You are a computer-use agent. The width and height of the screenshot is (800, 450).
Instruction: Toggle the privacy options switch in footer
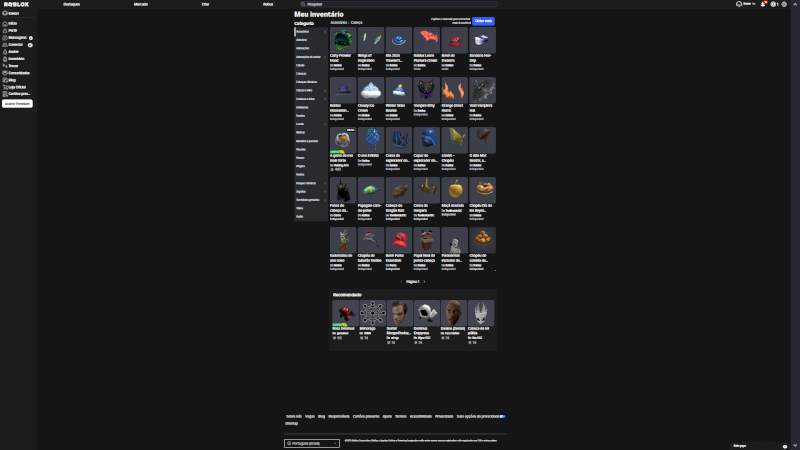503,416
